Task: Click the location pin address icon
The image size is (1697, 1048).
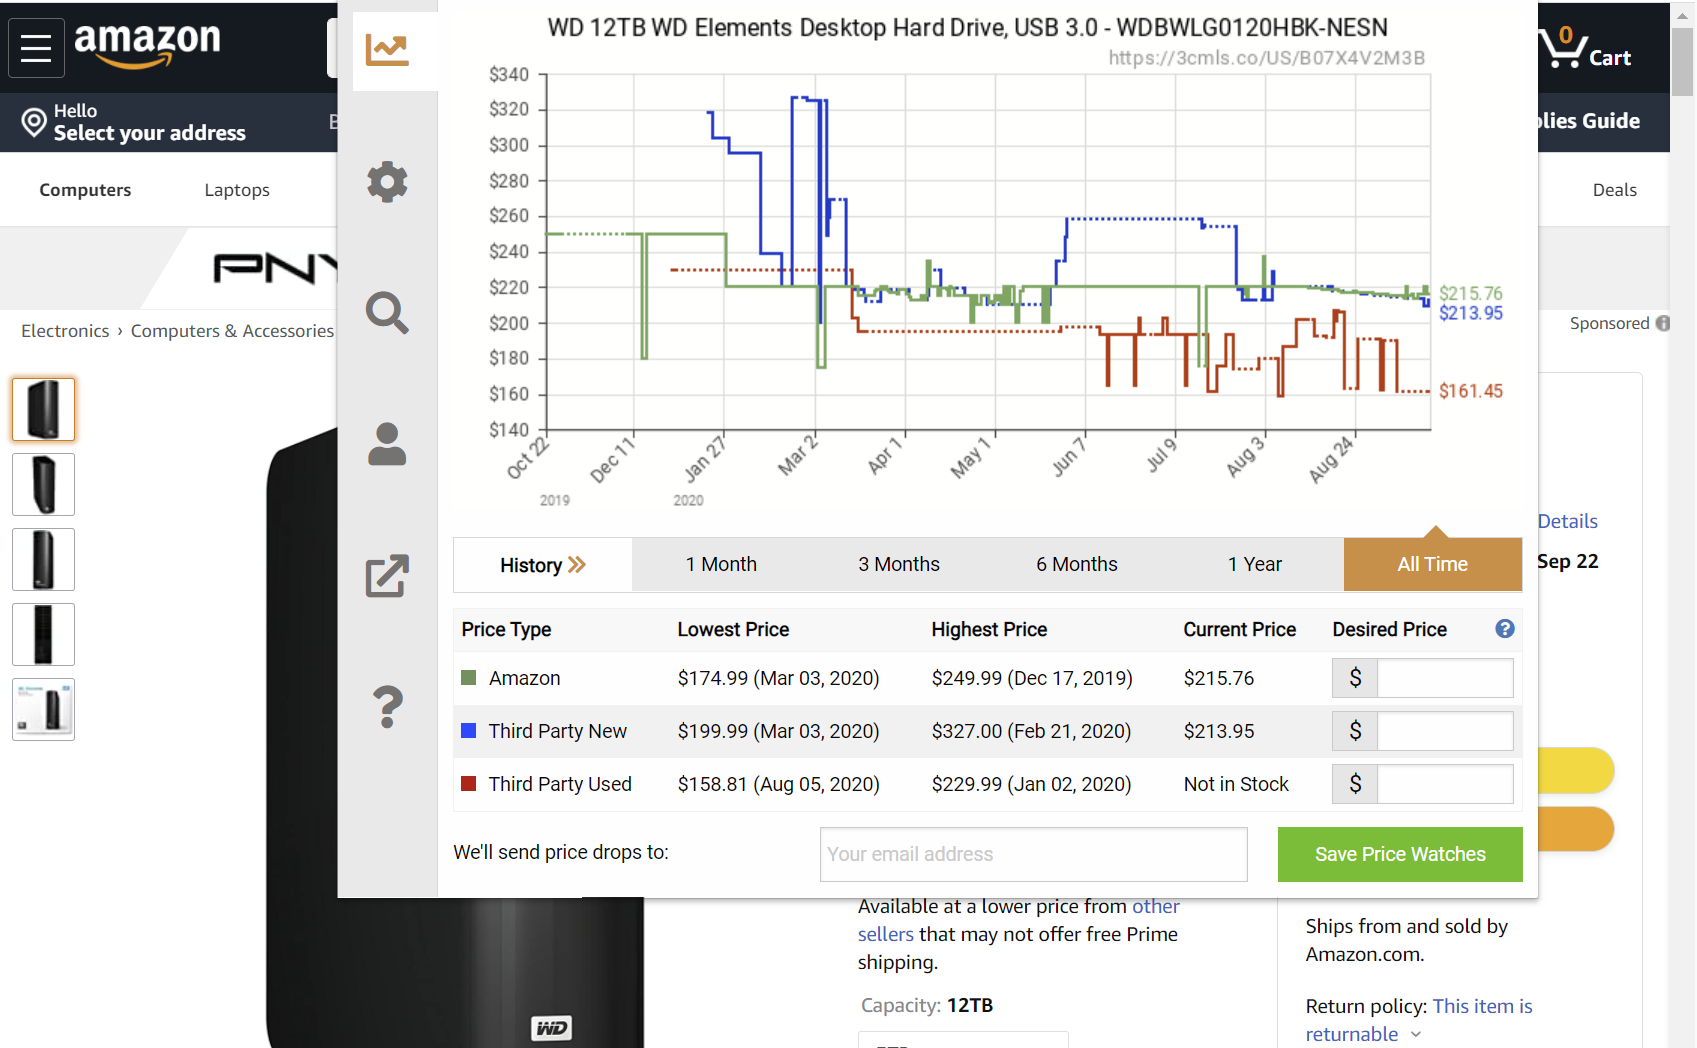Action: [34, 122]
